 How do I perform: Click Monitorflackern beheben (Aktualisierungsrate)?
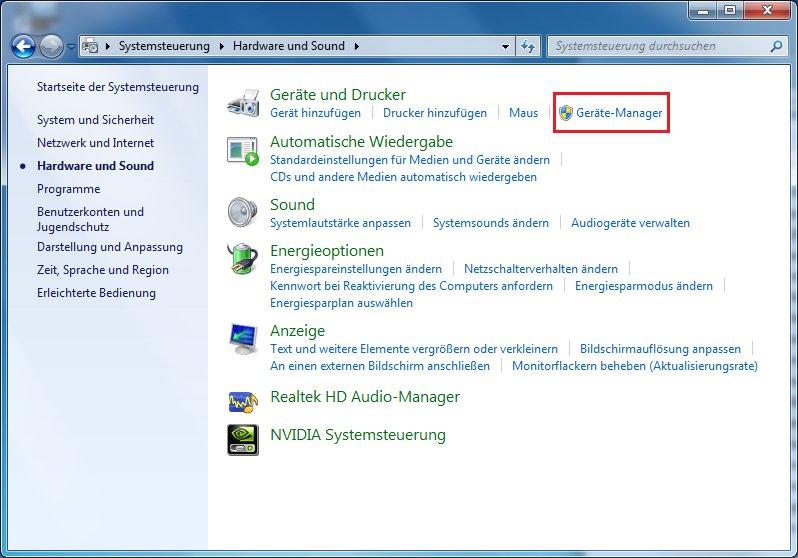coord(635,366)
